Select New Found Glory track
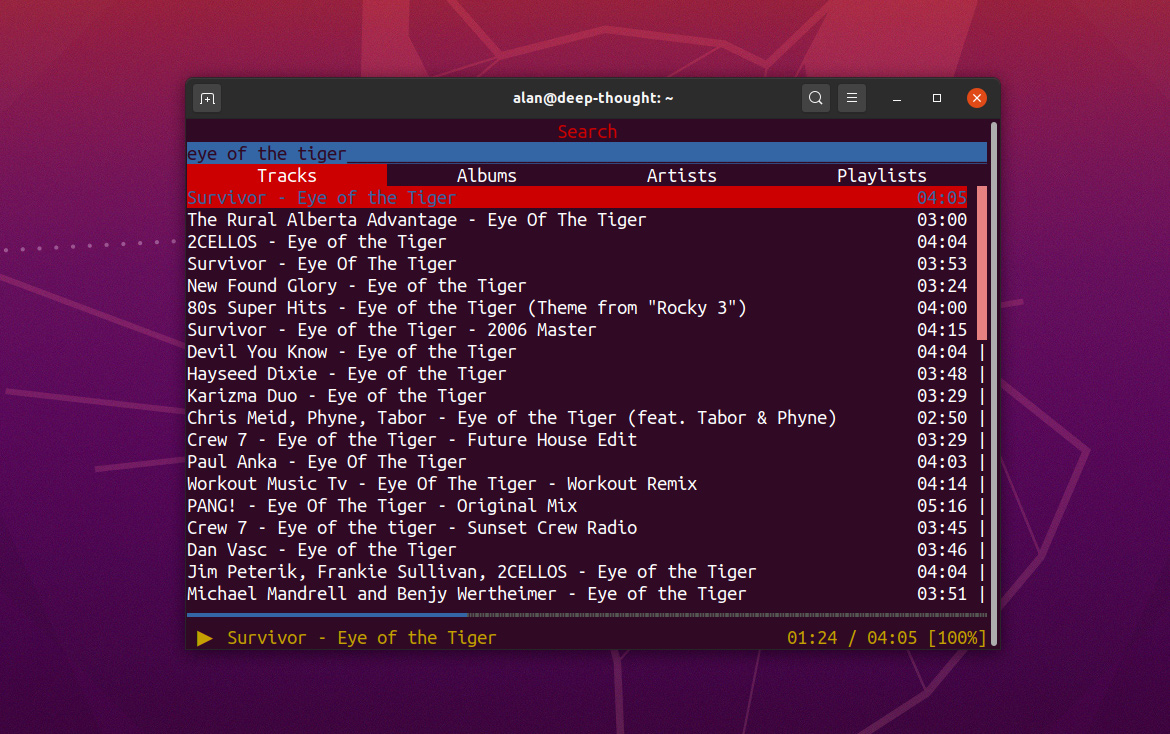Viewport: 1170px width, 734px height. (x=577, y=286)
